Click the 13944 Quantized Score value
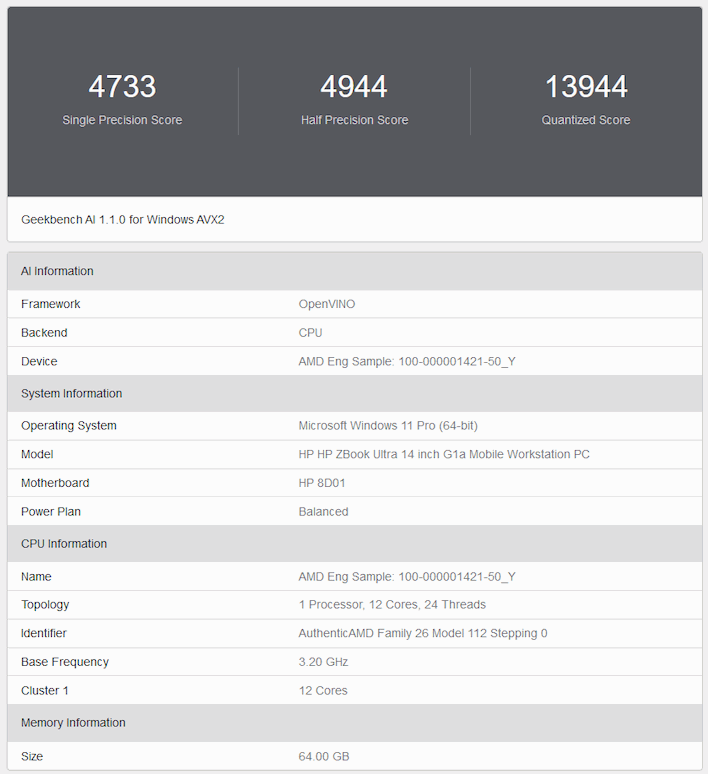 tap(586, 87)
